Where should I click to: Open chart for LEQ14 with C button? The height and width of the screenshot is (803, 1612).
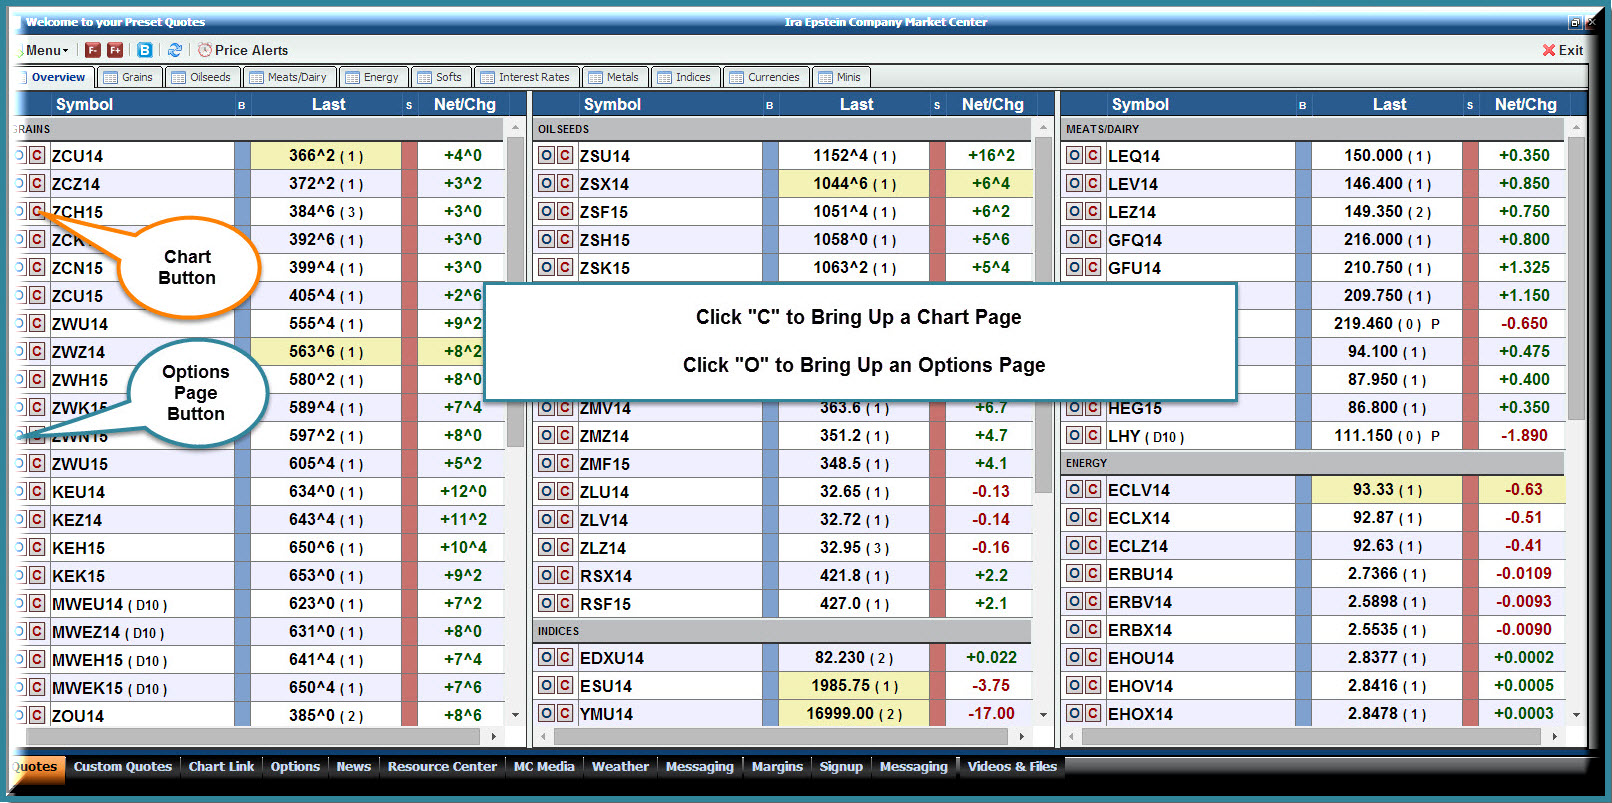tap(1093, 155)
